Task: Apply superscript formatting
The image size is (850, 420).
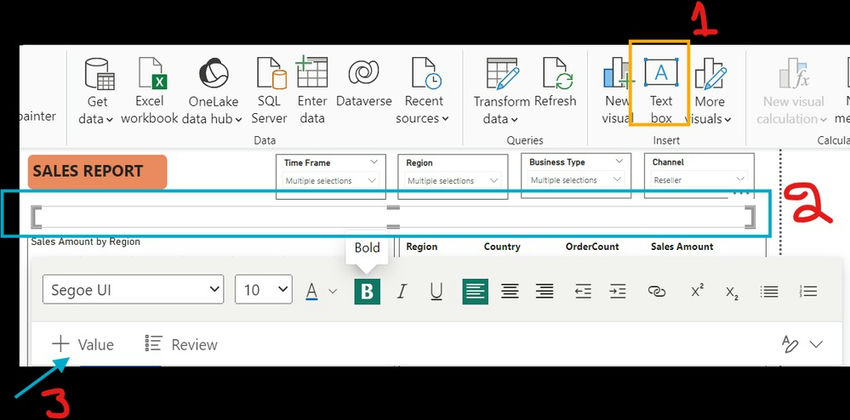Action: 698,290
